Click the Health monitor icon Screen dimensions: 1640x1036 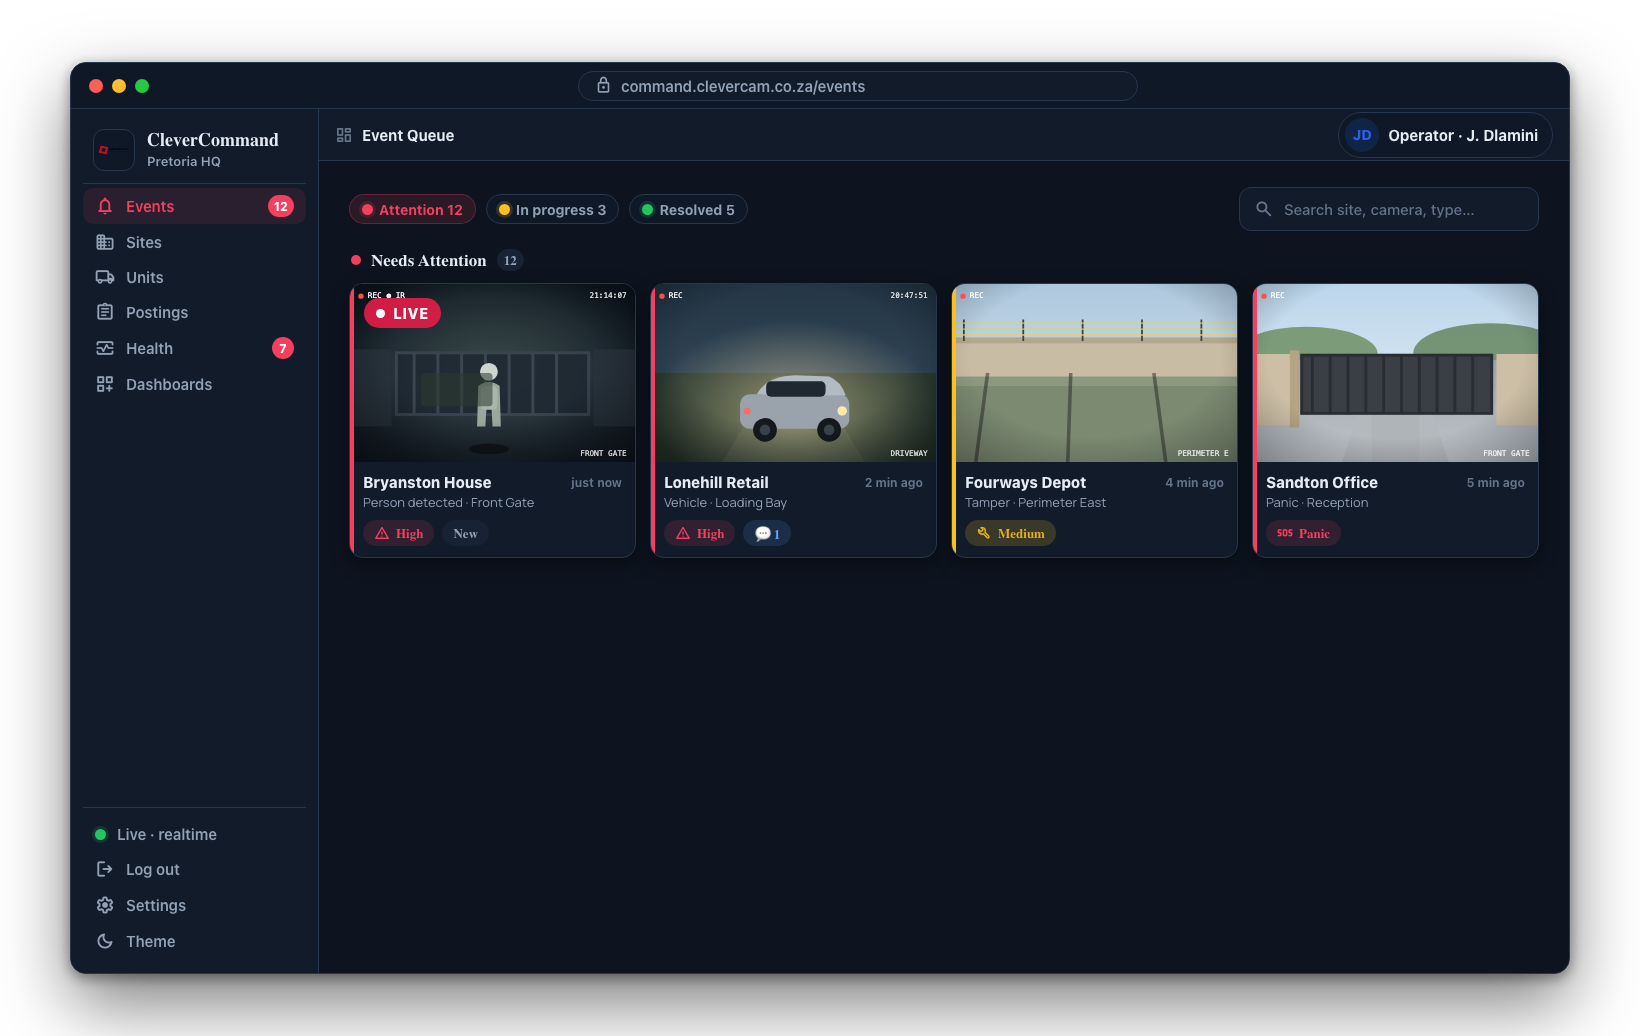tap(105, 348)
